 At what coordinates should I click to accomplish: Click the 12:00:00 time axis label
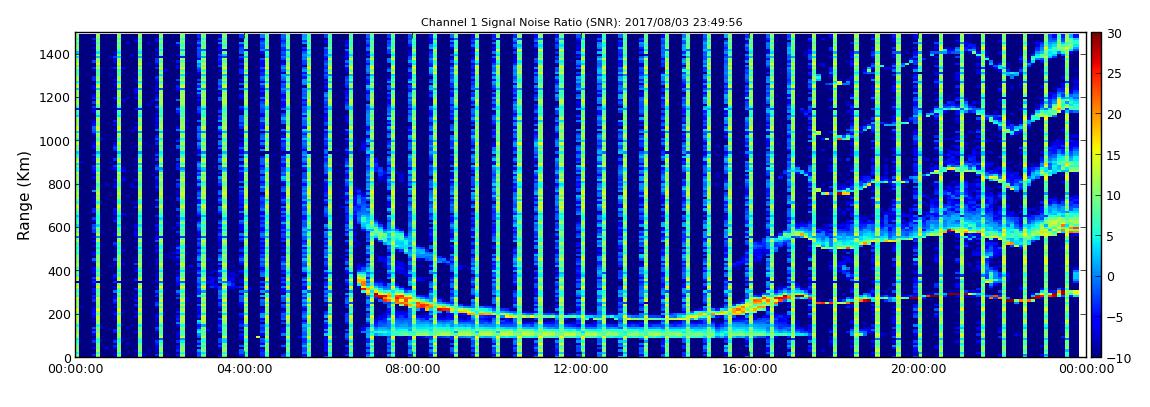[579, 369]
